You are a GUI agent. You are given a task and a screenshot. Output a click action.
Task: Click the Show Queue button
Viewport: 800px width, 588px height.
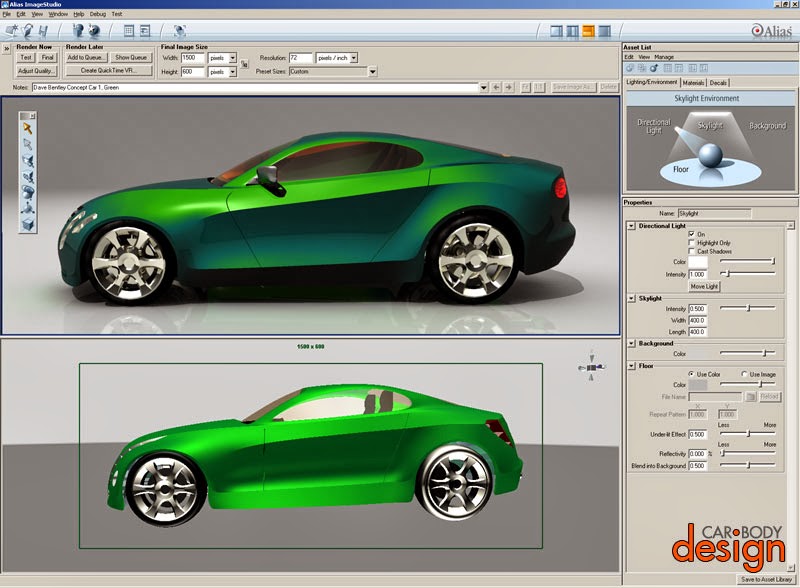pos(131,58)
